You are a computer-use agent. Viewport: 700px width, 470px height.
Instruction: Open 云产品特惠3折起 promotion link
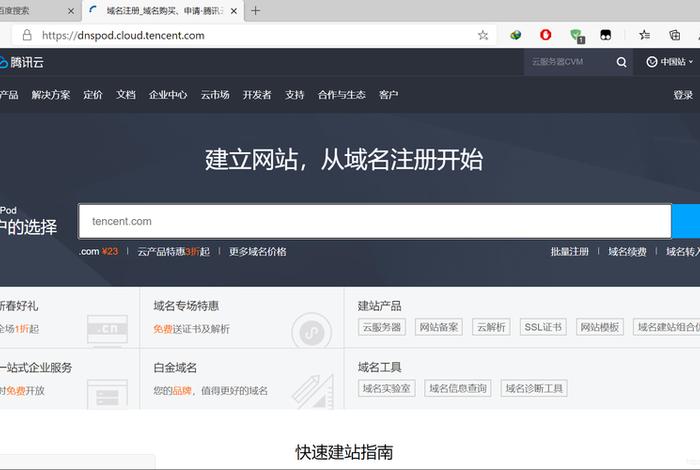[x=174, y=252]
